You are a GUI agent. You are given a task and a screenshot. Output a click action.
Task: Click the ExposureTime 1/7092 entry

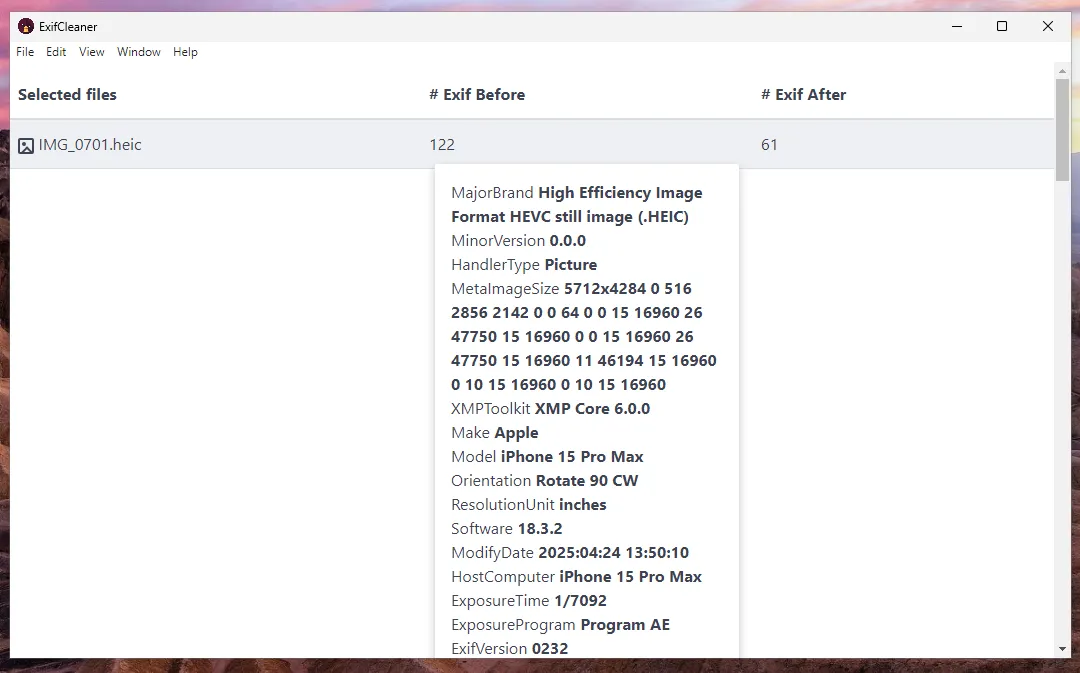(529, 601)
